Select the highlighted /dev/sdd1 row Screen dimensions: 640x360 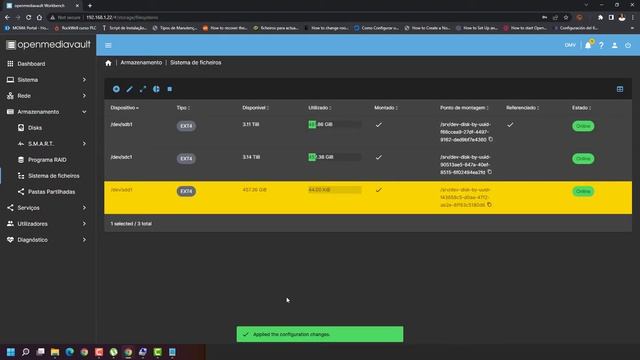(368, 198)
